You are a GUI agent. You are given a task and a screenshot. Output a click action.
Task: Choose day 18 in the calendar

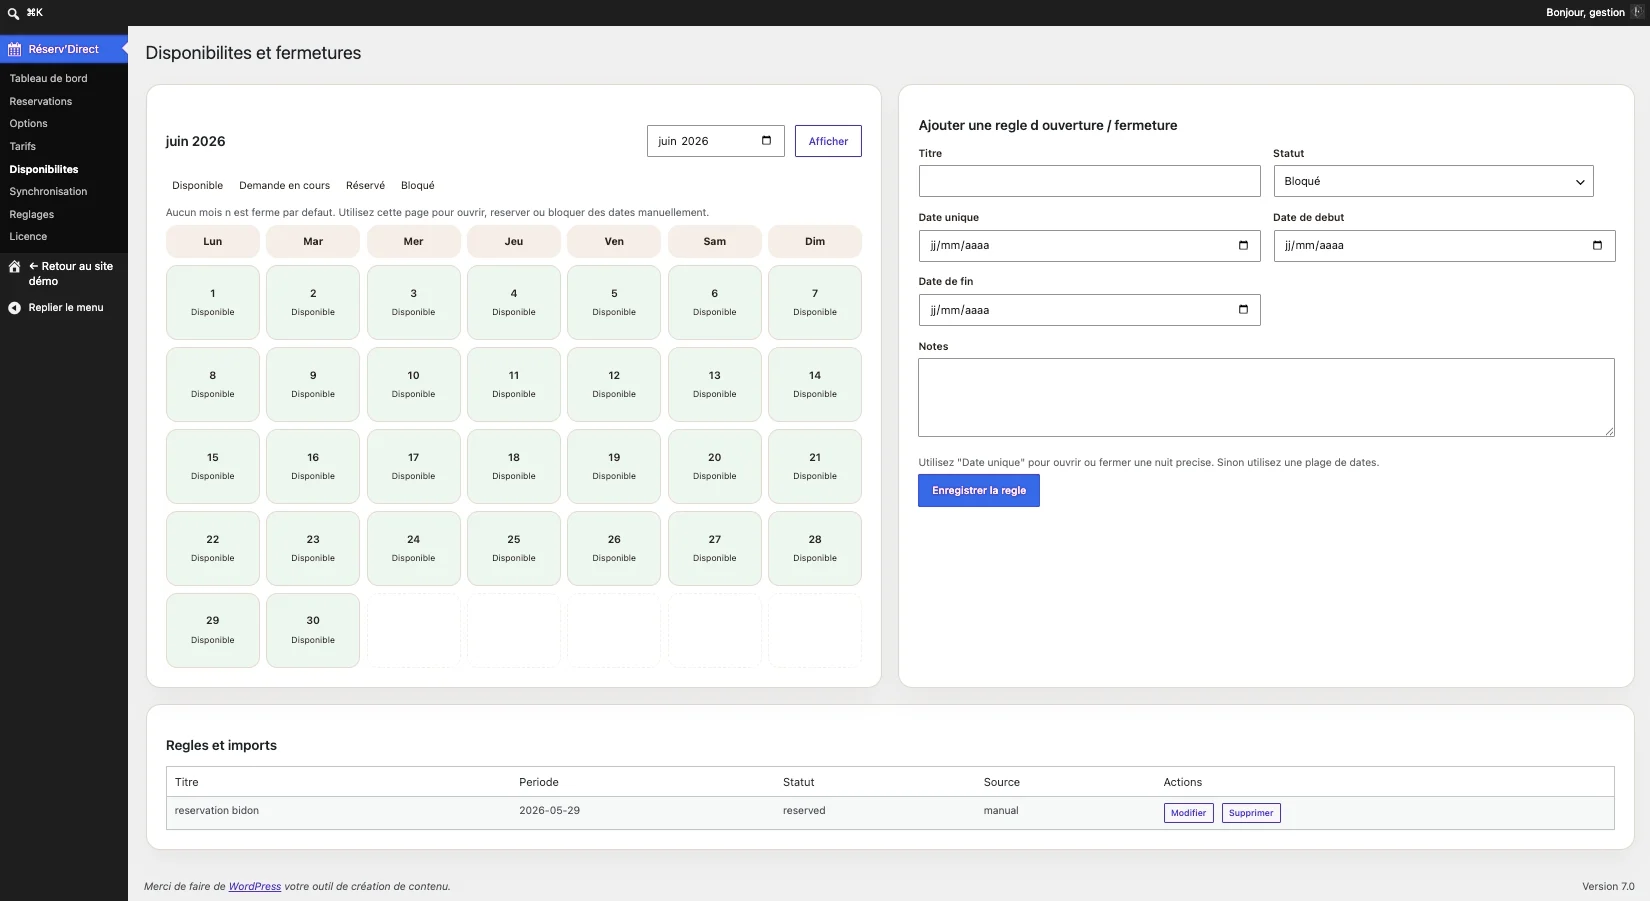(514, 466)
